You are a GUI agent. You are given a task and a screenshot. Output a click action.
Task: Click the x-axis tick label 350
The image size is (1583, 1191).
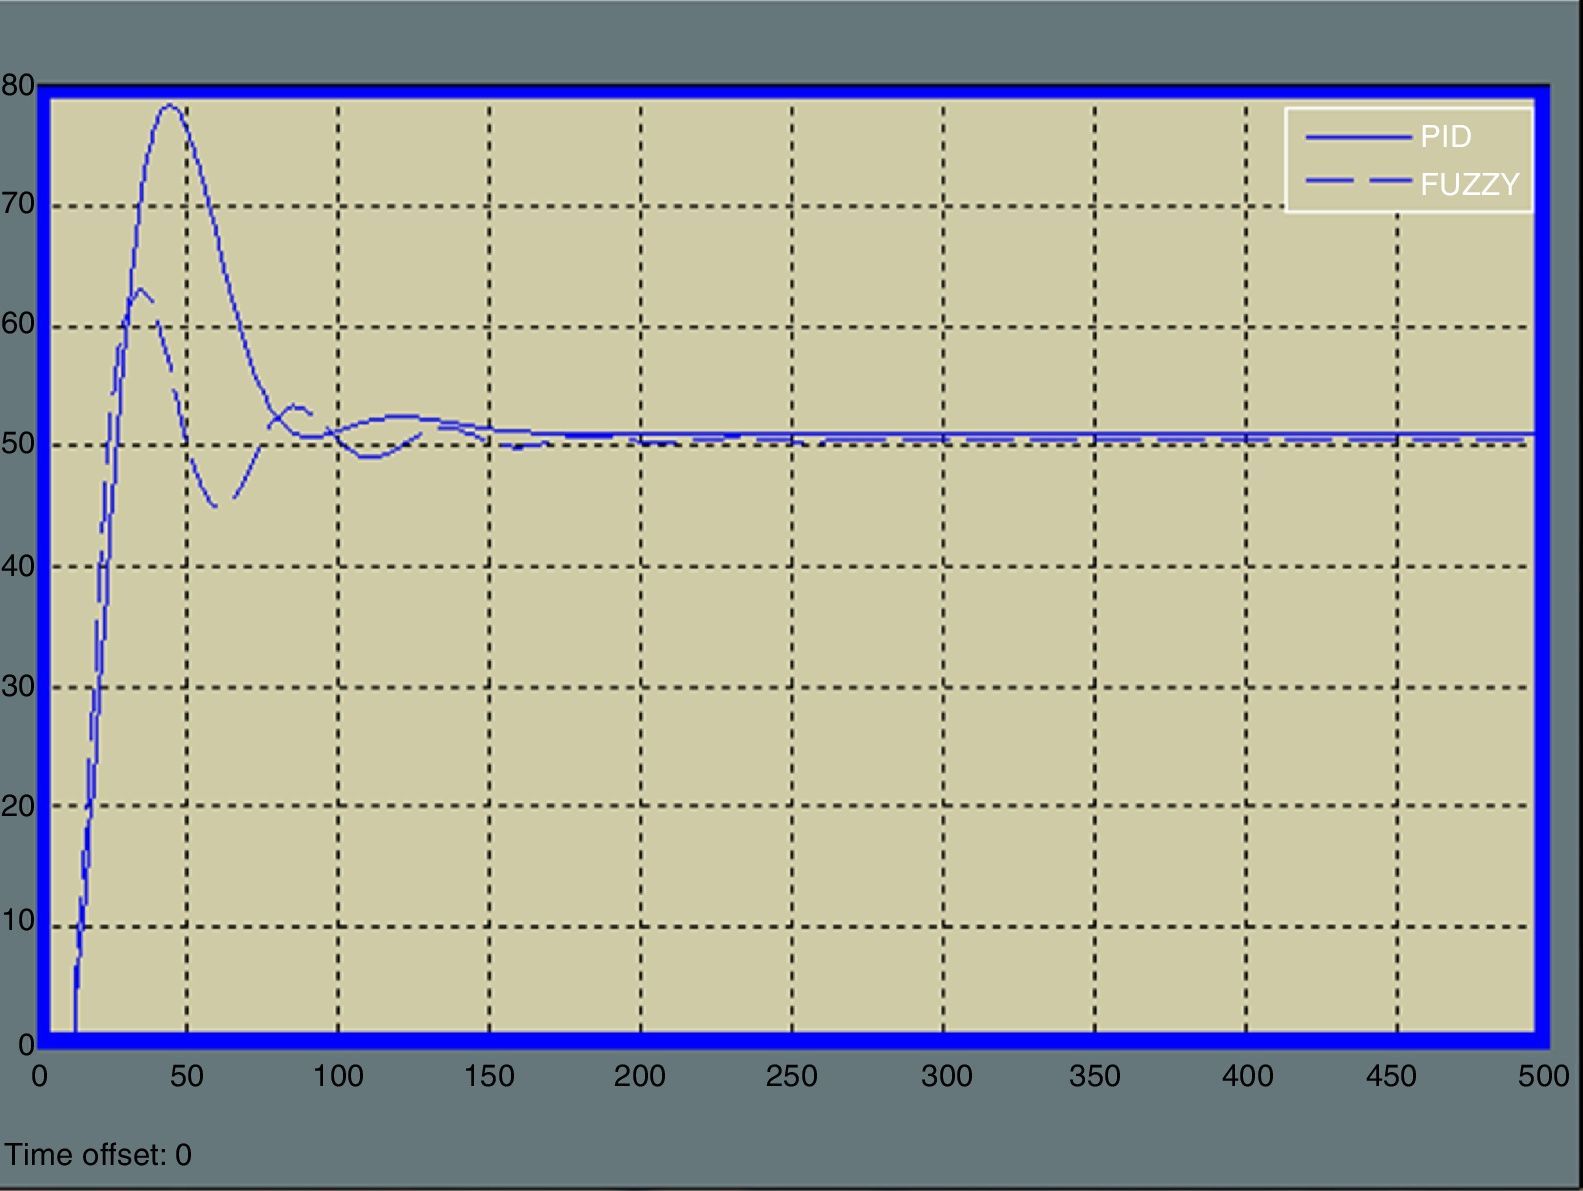click(x=1095, y=1076)
